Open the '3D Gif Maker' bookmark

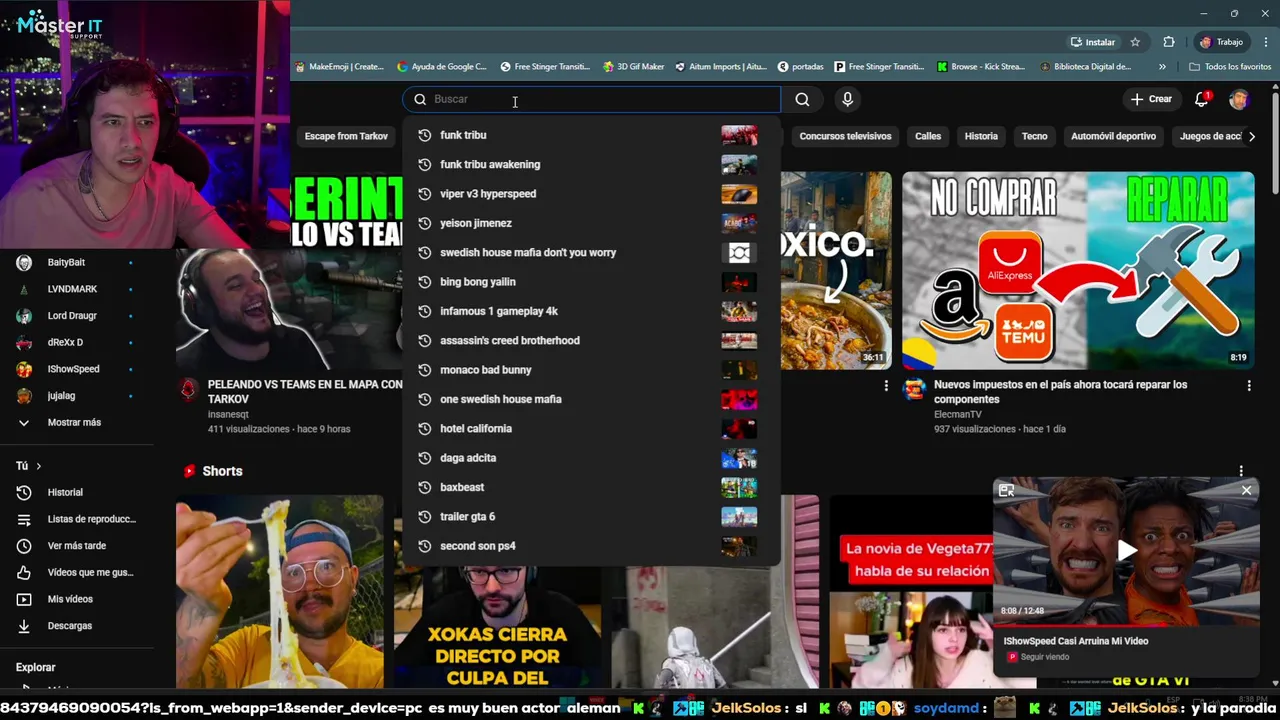click(634, 67)
